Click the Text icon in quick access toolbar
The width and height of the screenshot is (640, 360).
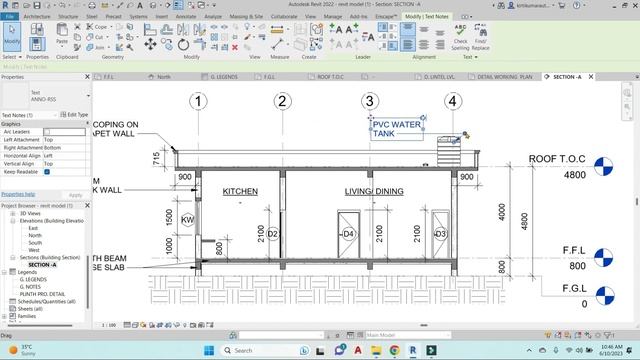[140, 5]
